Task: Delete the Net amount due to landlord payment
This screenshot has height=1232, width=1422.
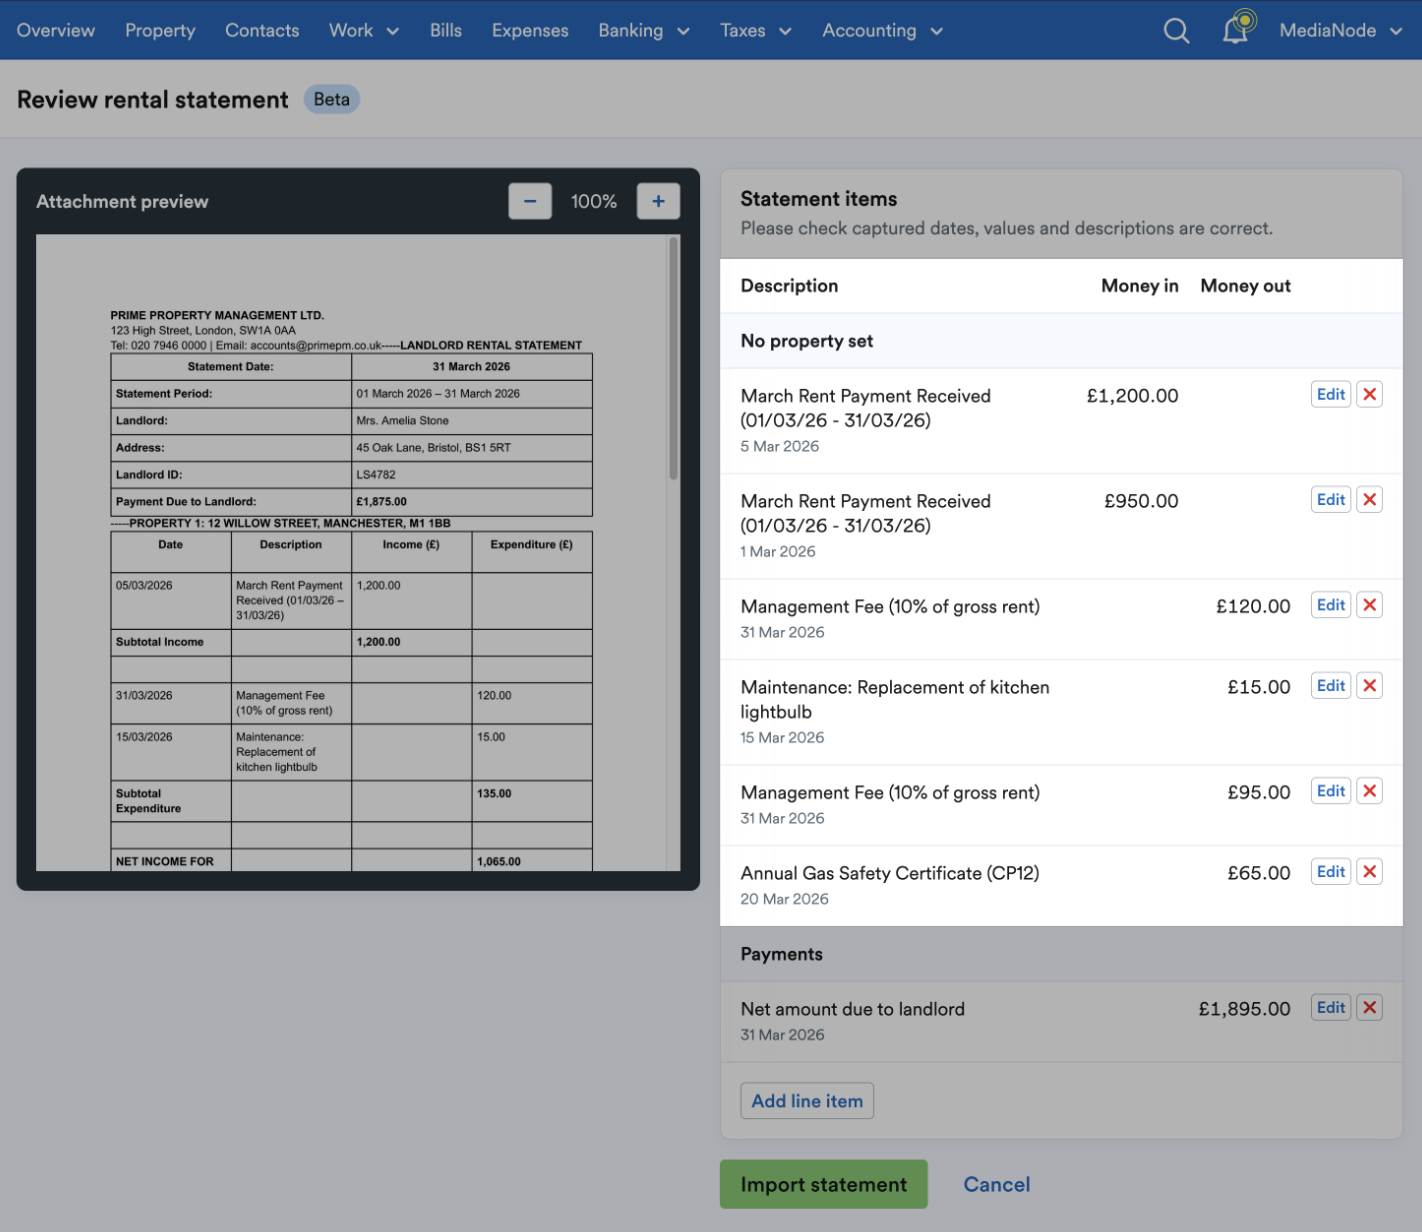Action: (1370, 1007)
